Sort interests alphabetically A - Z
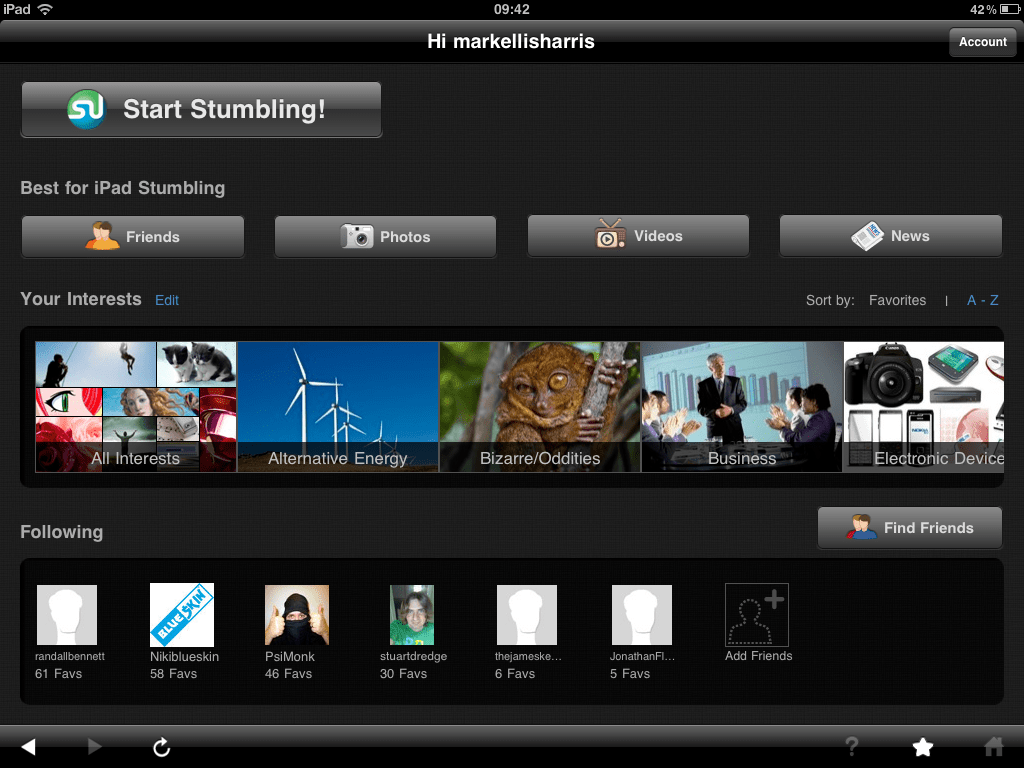 (x=982, y=300)
